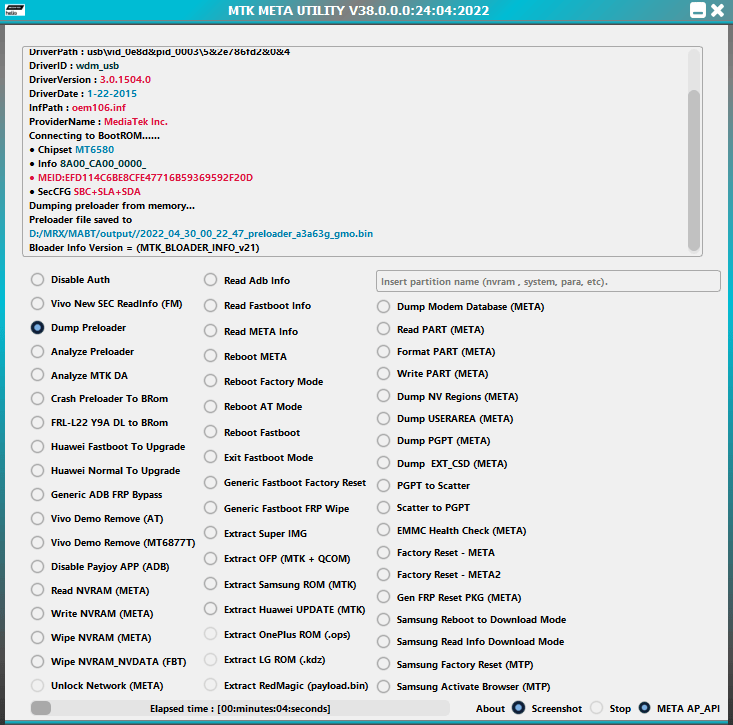Choose the PGPT to Scatter option

[x=384, y=486]
